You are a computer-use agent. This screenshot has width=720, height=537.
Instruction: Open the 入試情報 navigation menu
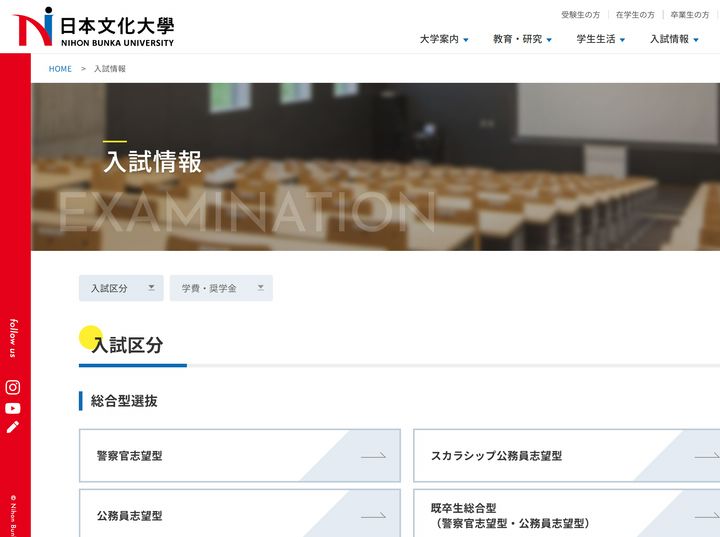[x=674, y=39]
